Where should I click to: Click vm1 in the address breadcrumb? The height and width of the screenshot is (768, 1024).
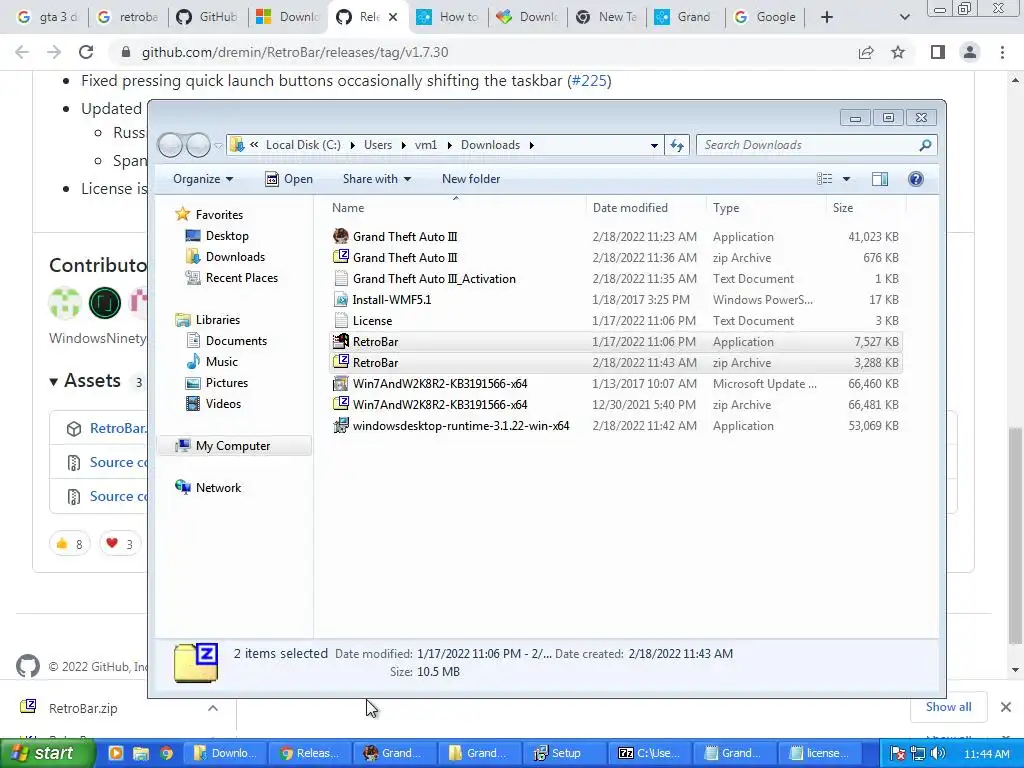[x=426, y=145]
